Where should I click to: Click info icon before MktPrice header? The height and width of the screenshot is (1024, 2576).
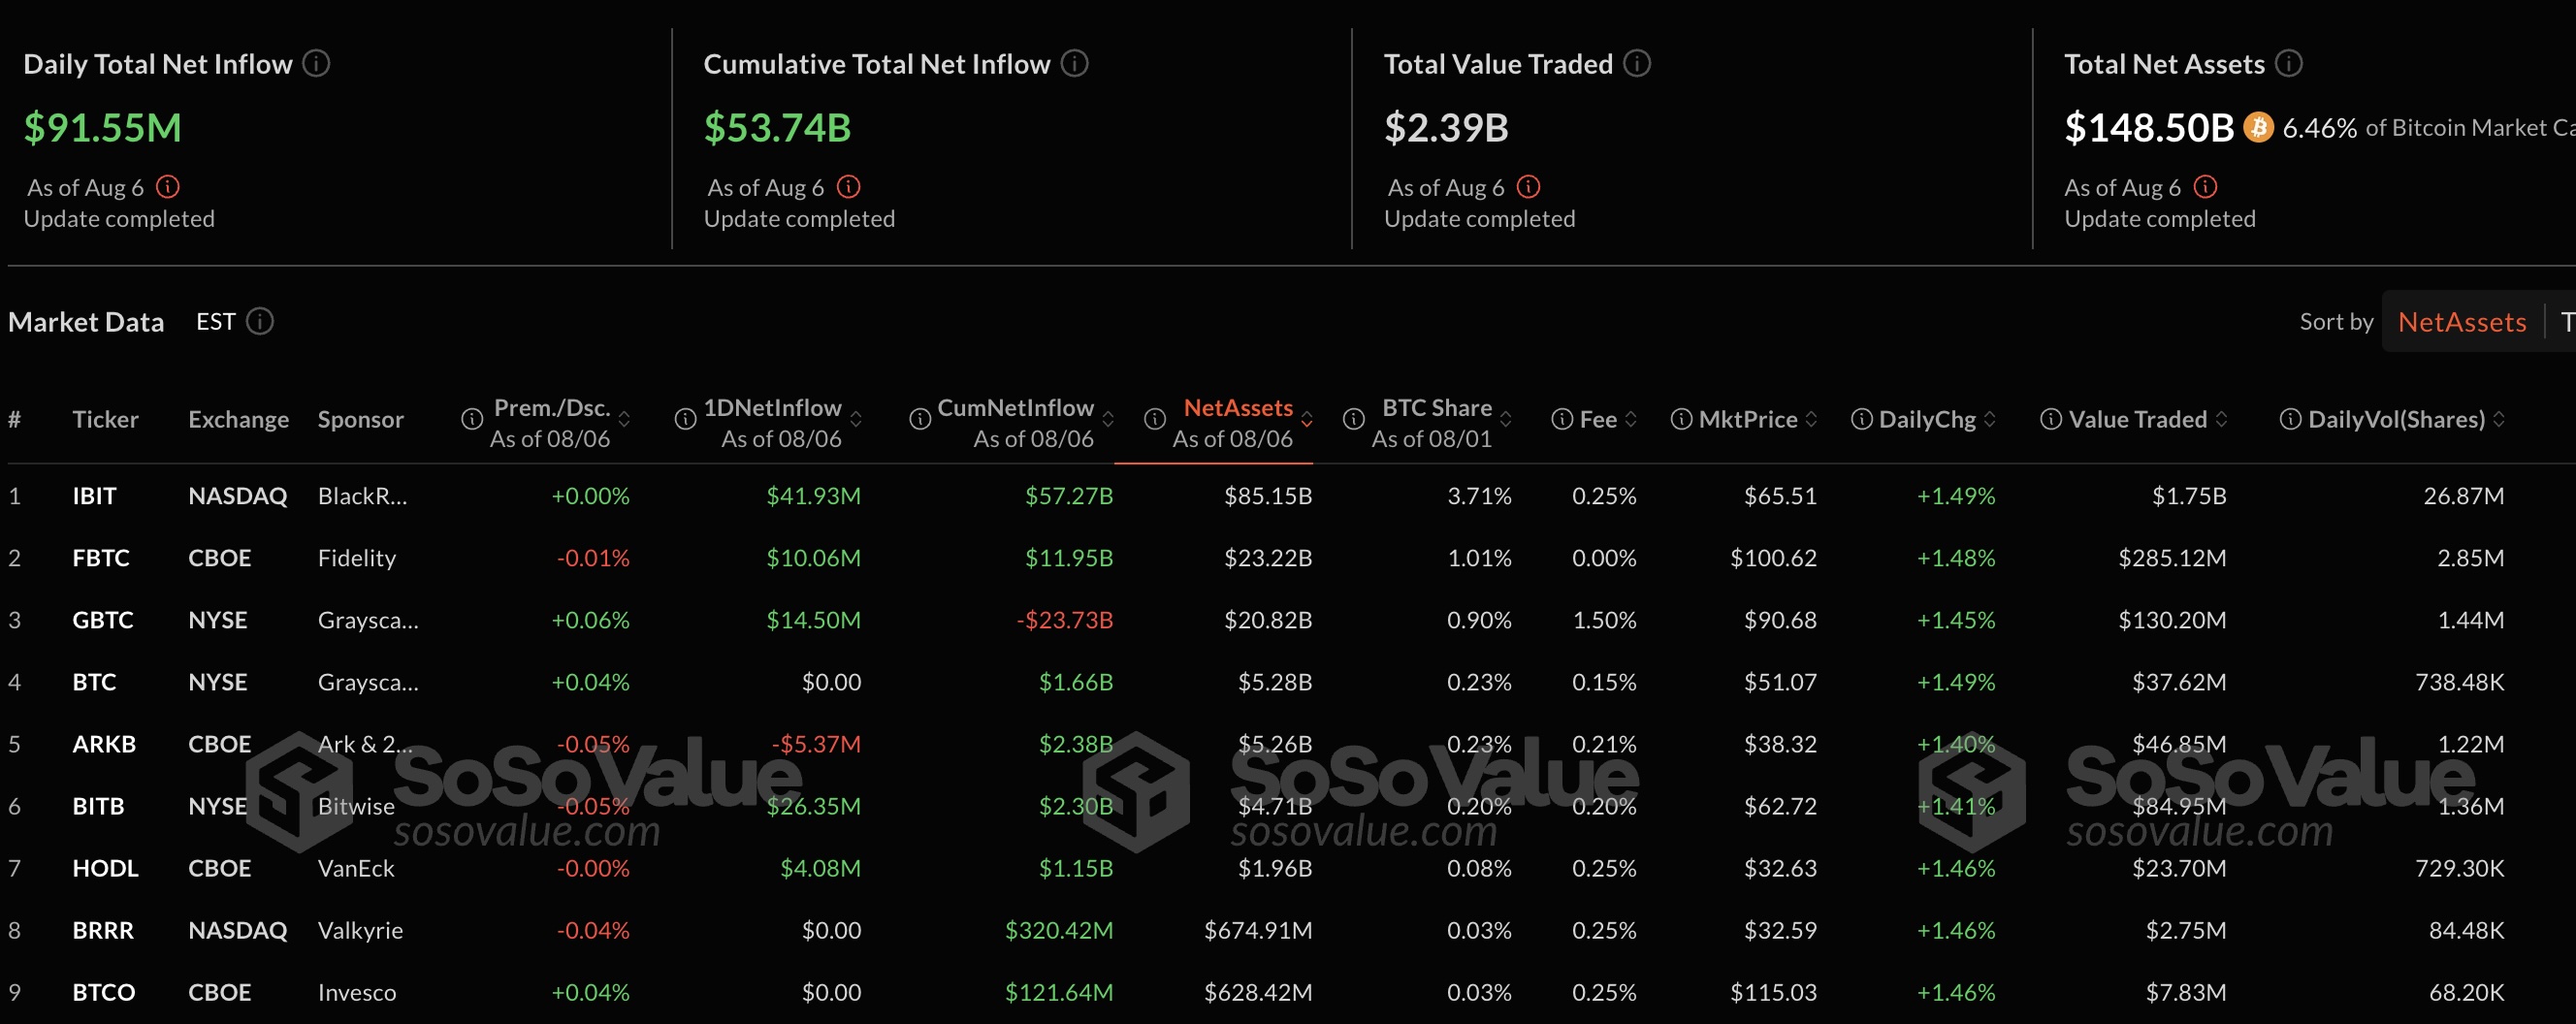(x=1681, y=420)
